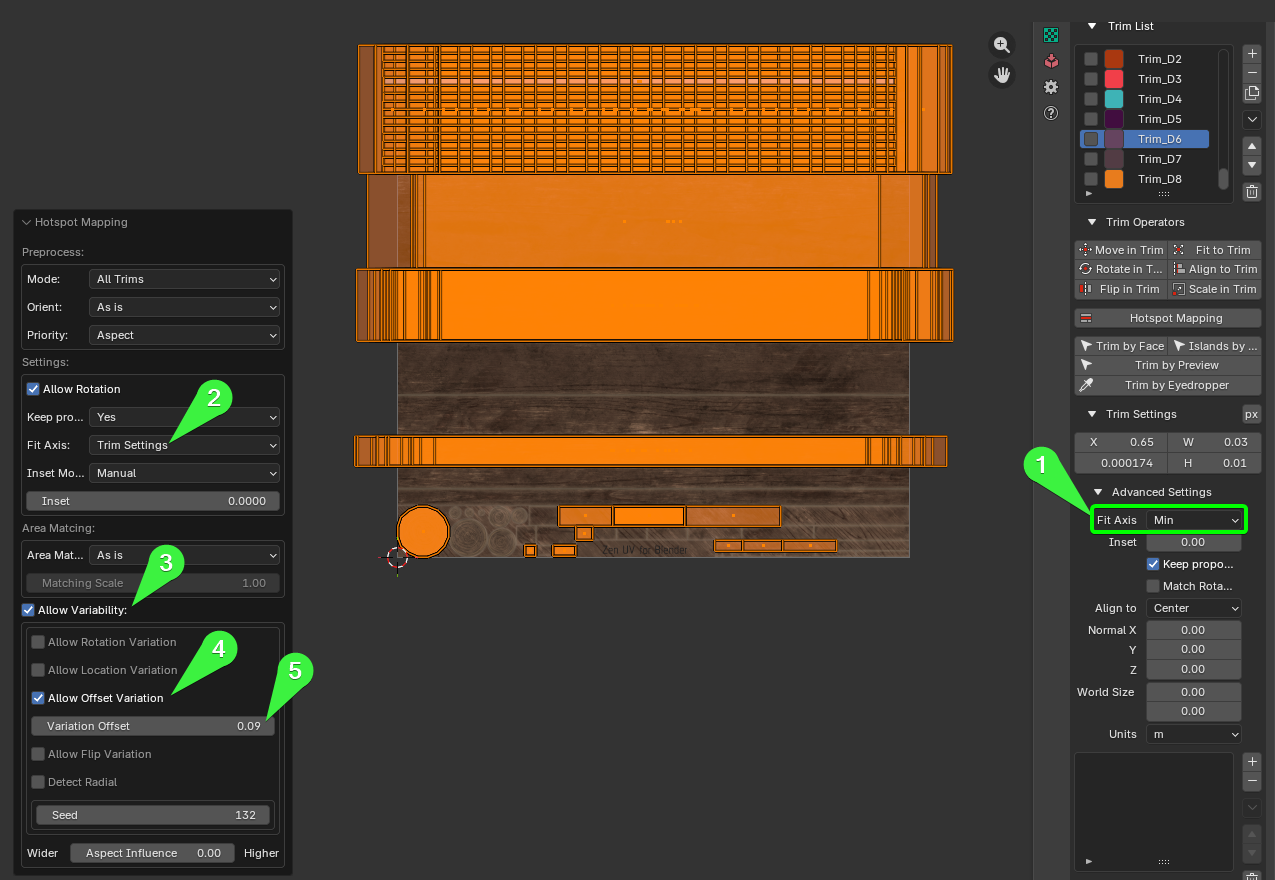This screenshot has width=1275, height=880.
Task: Click Trim by Eyedropper tool
Action: (1167, 385)
